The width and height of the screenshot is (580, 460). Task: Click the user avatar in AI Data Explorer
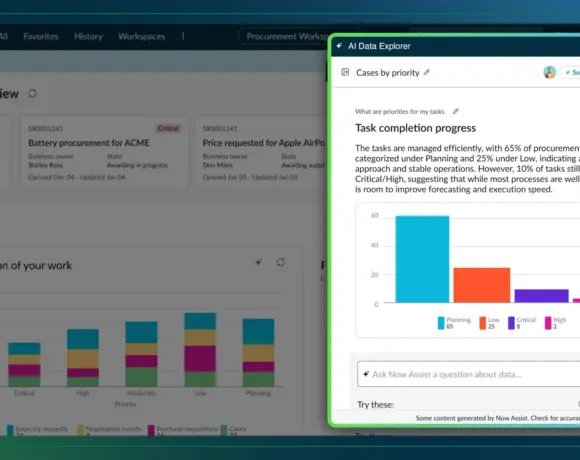click(549, 72)
